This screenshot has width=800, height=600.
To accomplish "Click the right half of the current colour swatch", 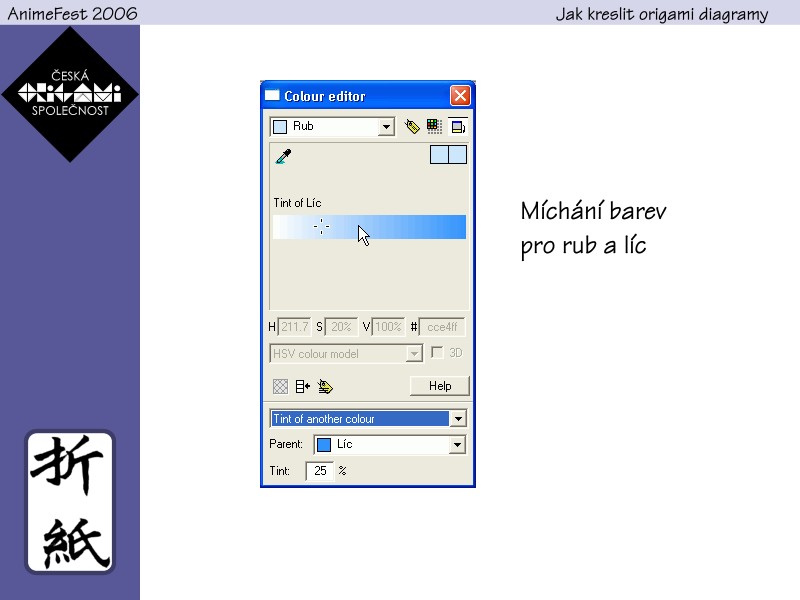I will [x=458, y=155].
